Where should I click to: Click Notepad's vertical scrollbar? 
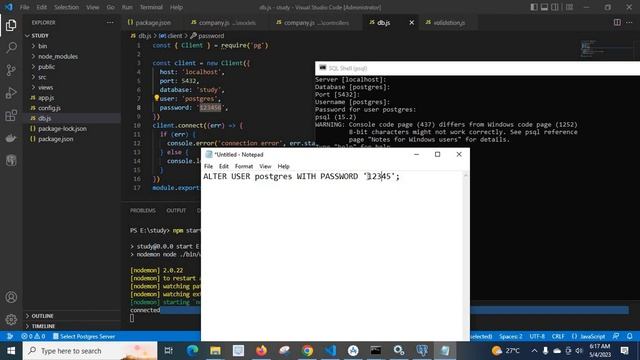coord(466,256)
